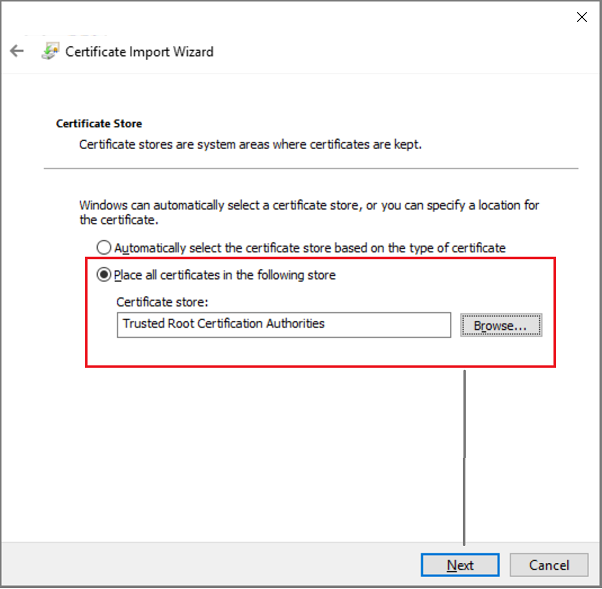Screen dimensions: 602x589
Task: Continue with the Next button
Action: tap(460, 565)
